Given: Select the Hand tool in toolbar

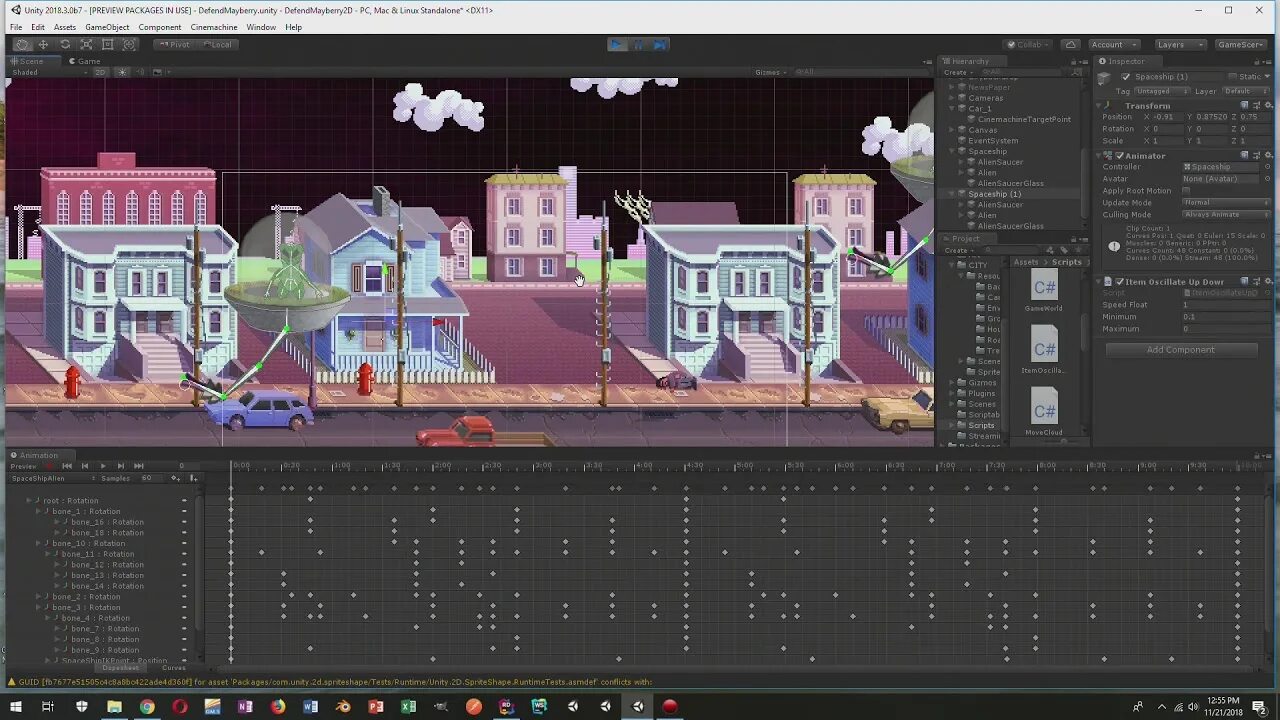Looking at the screenshot, I should (22, 44).
